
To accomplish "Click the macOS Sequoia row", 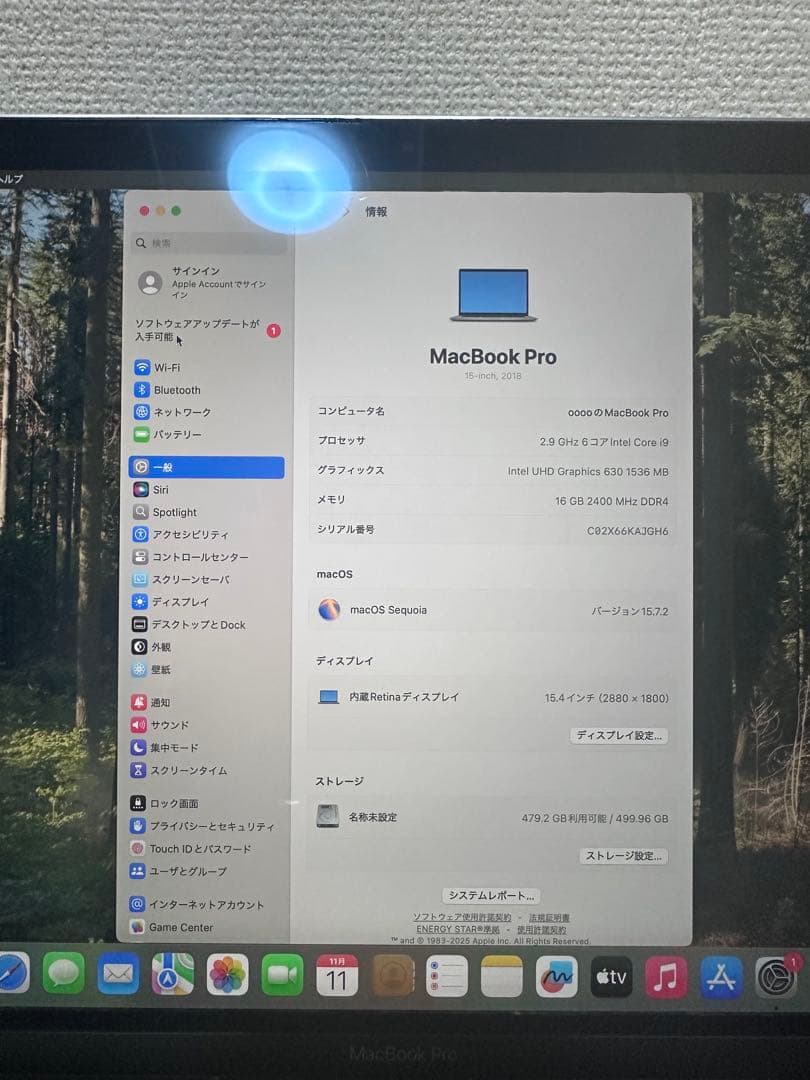I will coord(493,610).
